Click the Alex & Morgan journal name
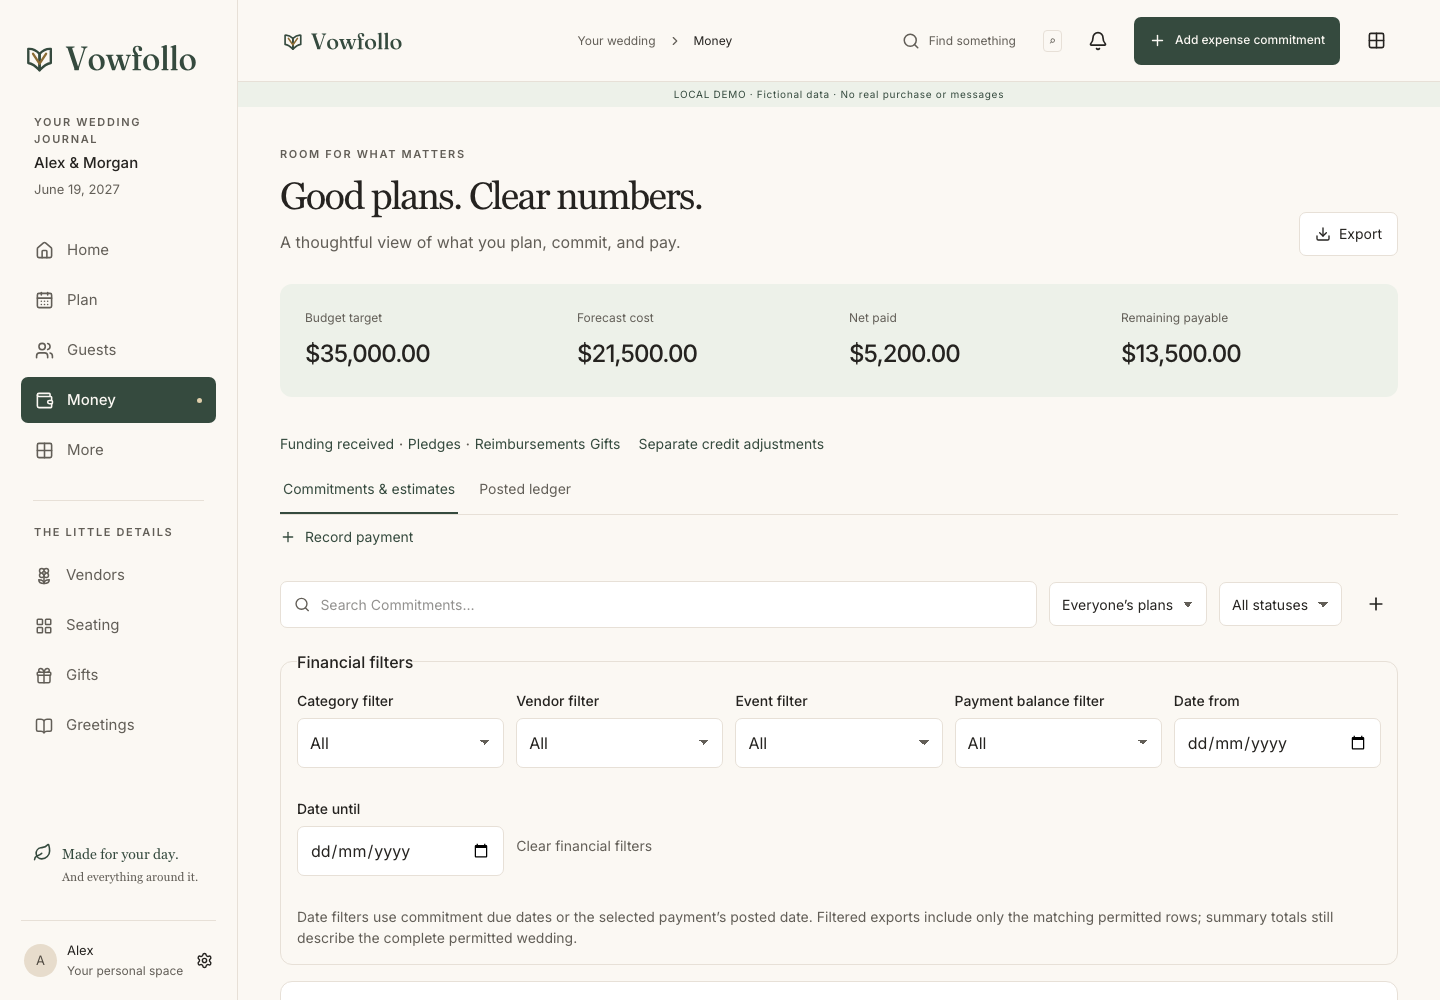This screenshot has height=1000, width=1440. click(x=86, y=163)
